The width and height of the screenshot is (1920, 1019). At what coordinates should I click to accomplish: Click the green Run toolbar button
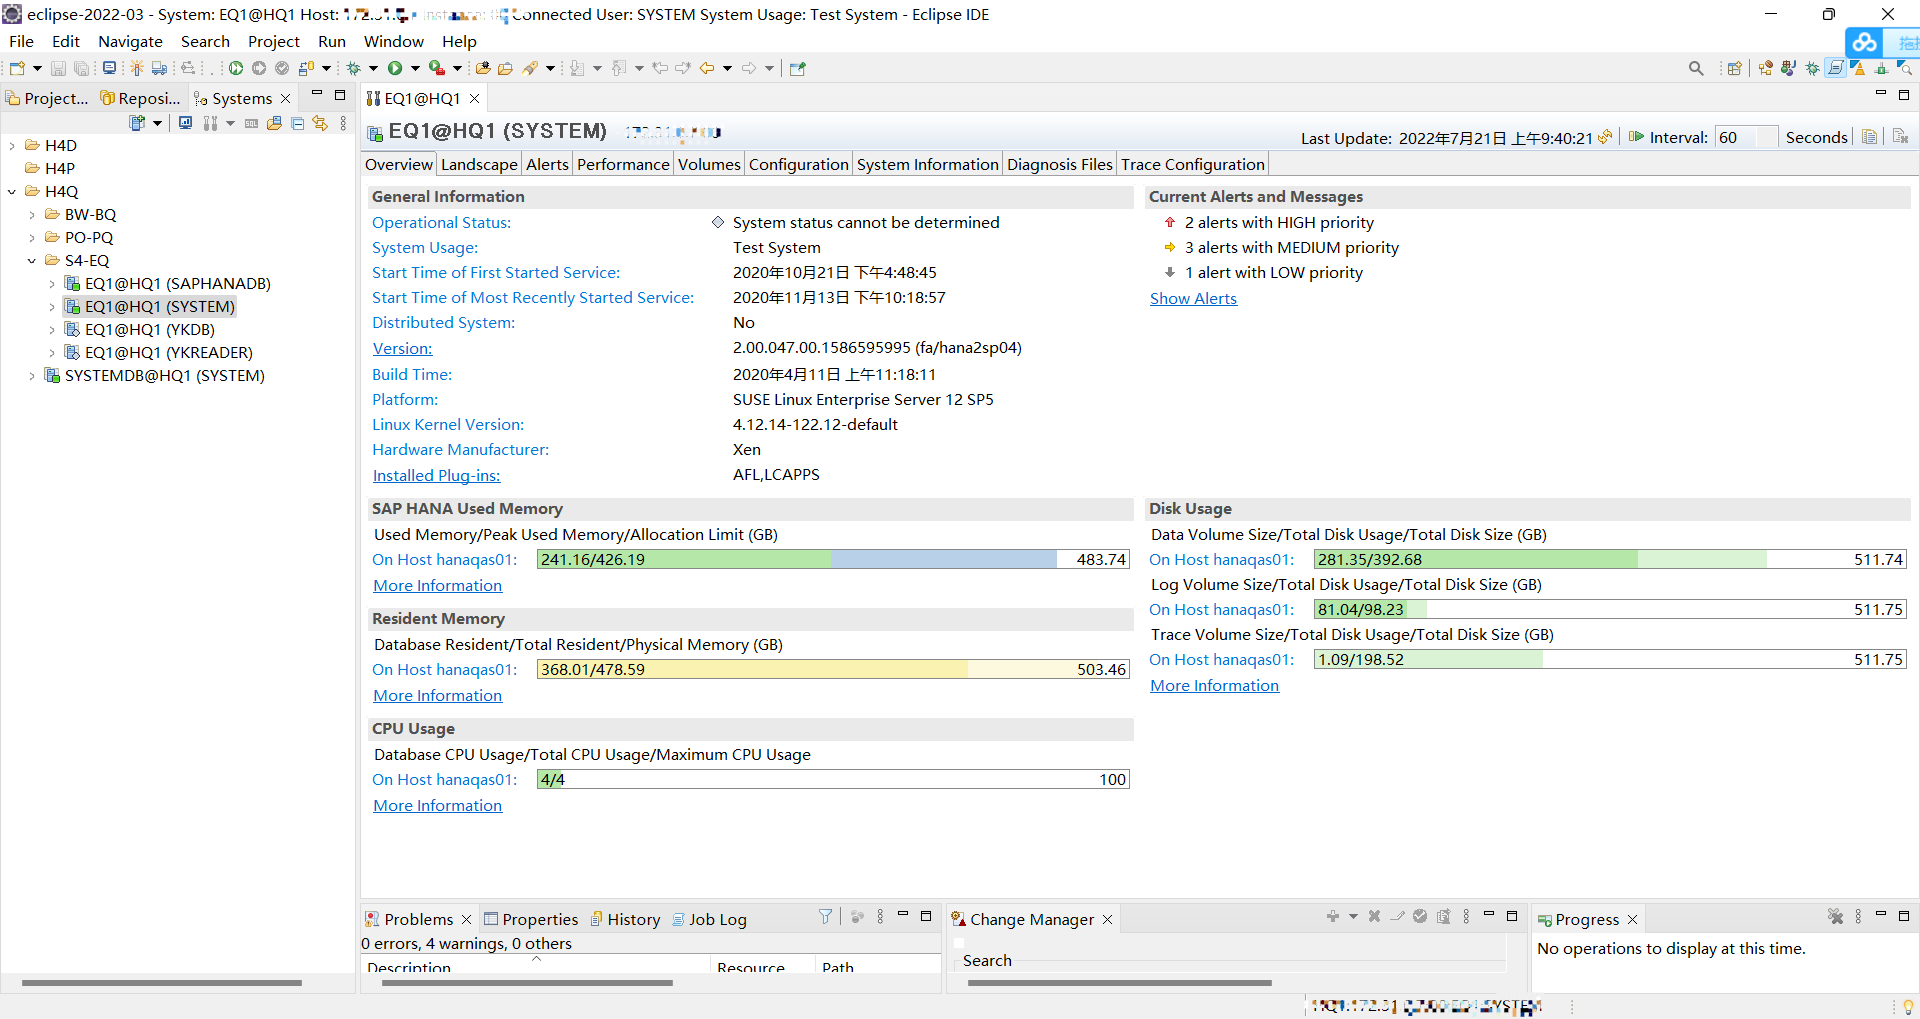pos(395,68)
